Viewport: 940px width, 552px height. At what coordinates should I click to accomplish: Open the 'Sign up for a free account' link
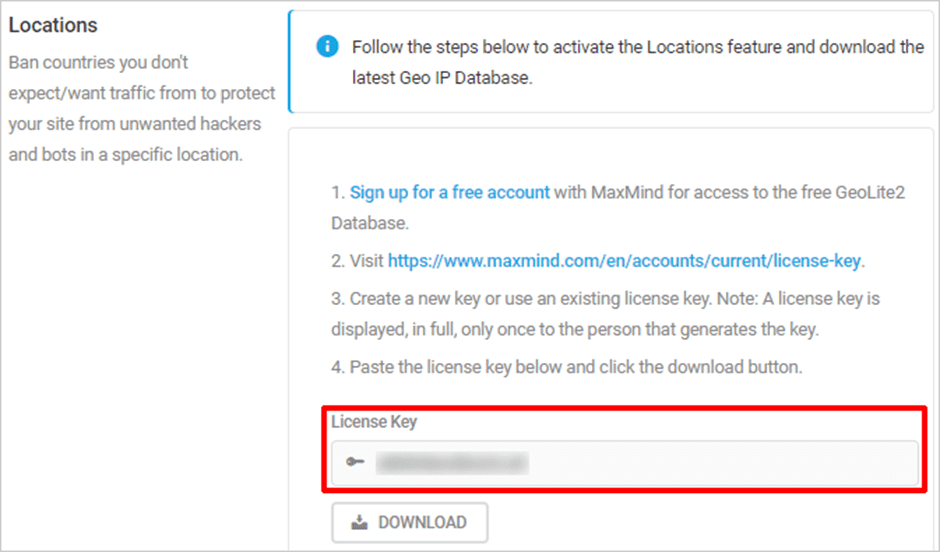pos(450,192)
